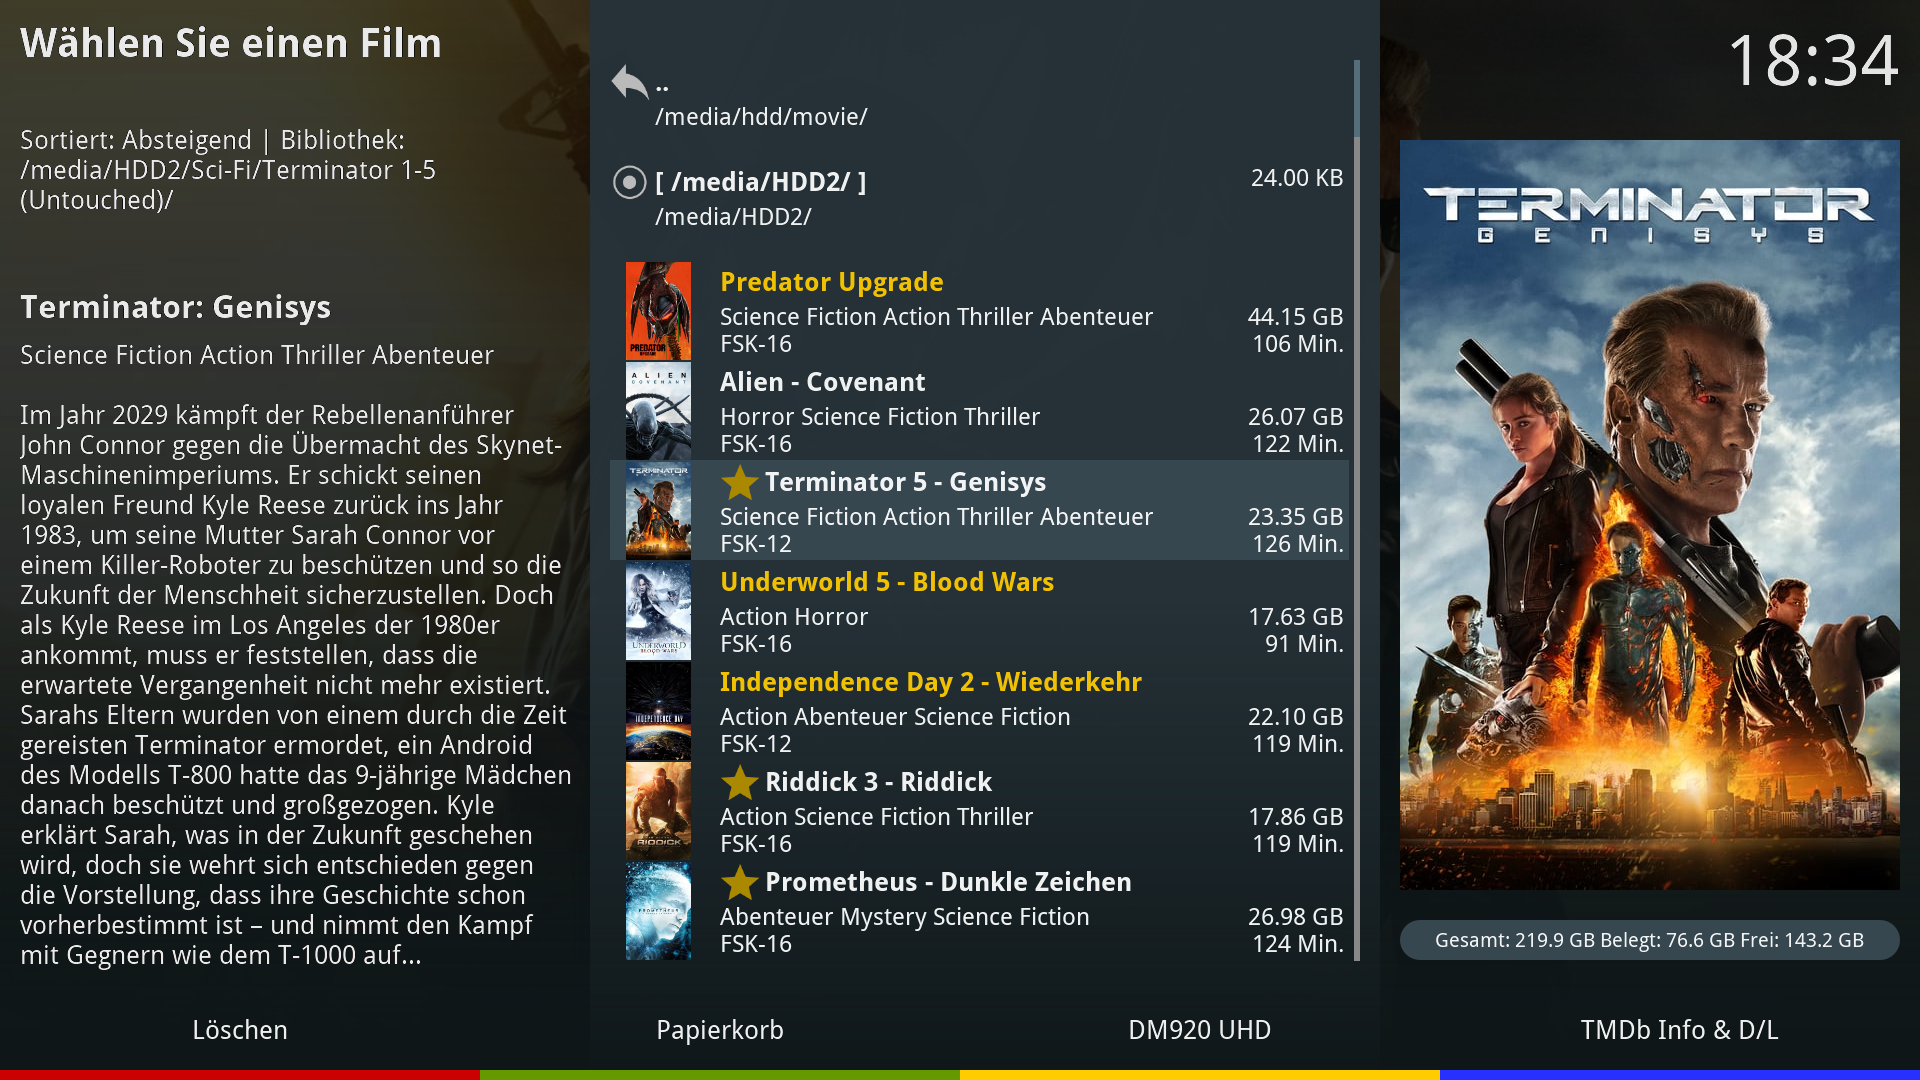Click the Underworld 5 poster thumbnail

pos(658,611)
